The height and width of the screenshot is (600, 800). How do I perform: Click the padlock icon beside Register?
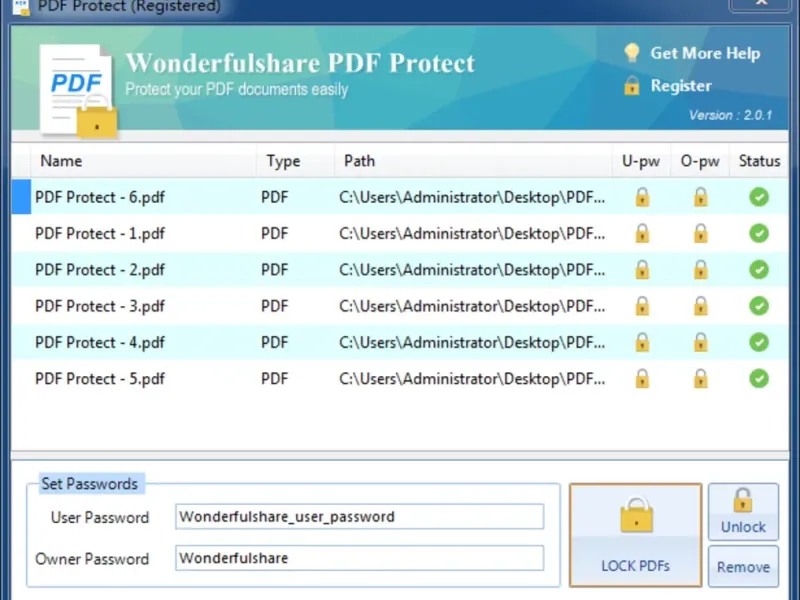point(632,86)
